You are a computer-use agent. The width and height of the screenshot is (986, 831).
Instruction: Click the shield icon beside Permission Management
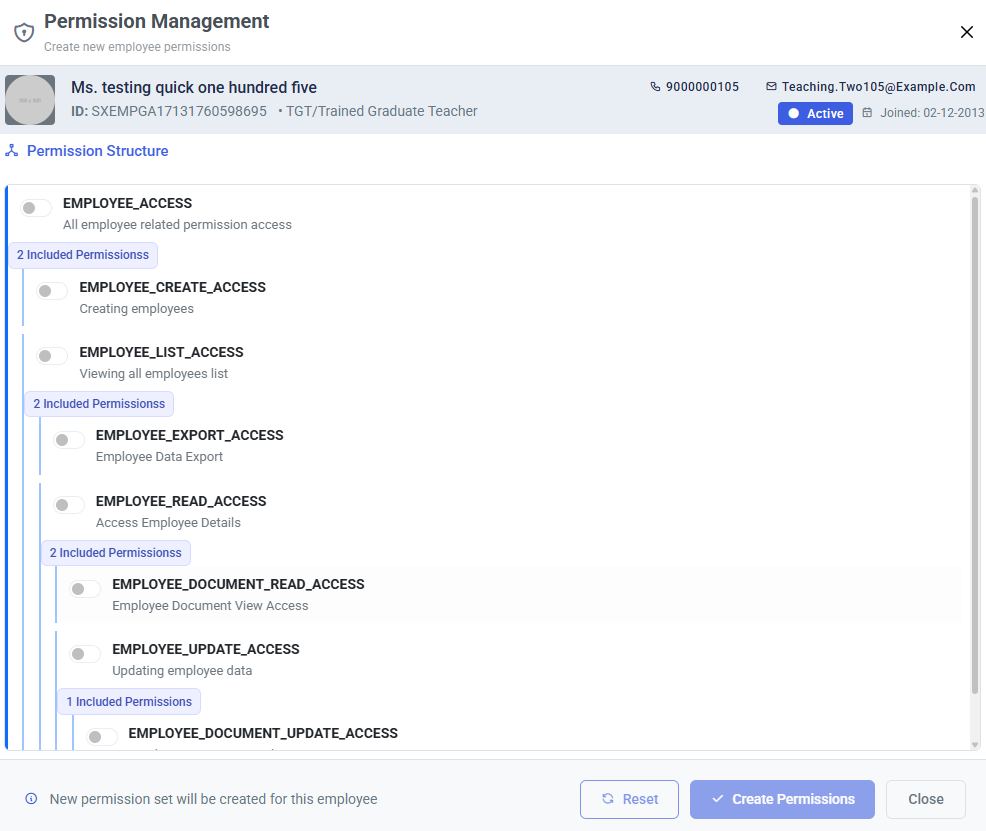(x=24, y=32)
